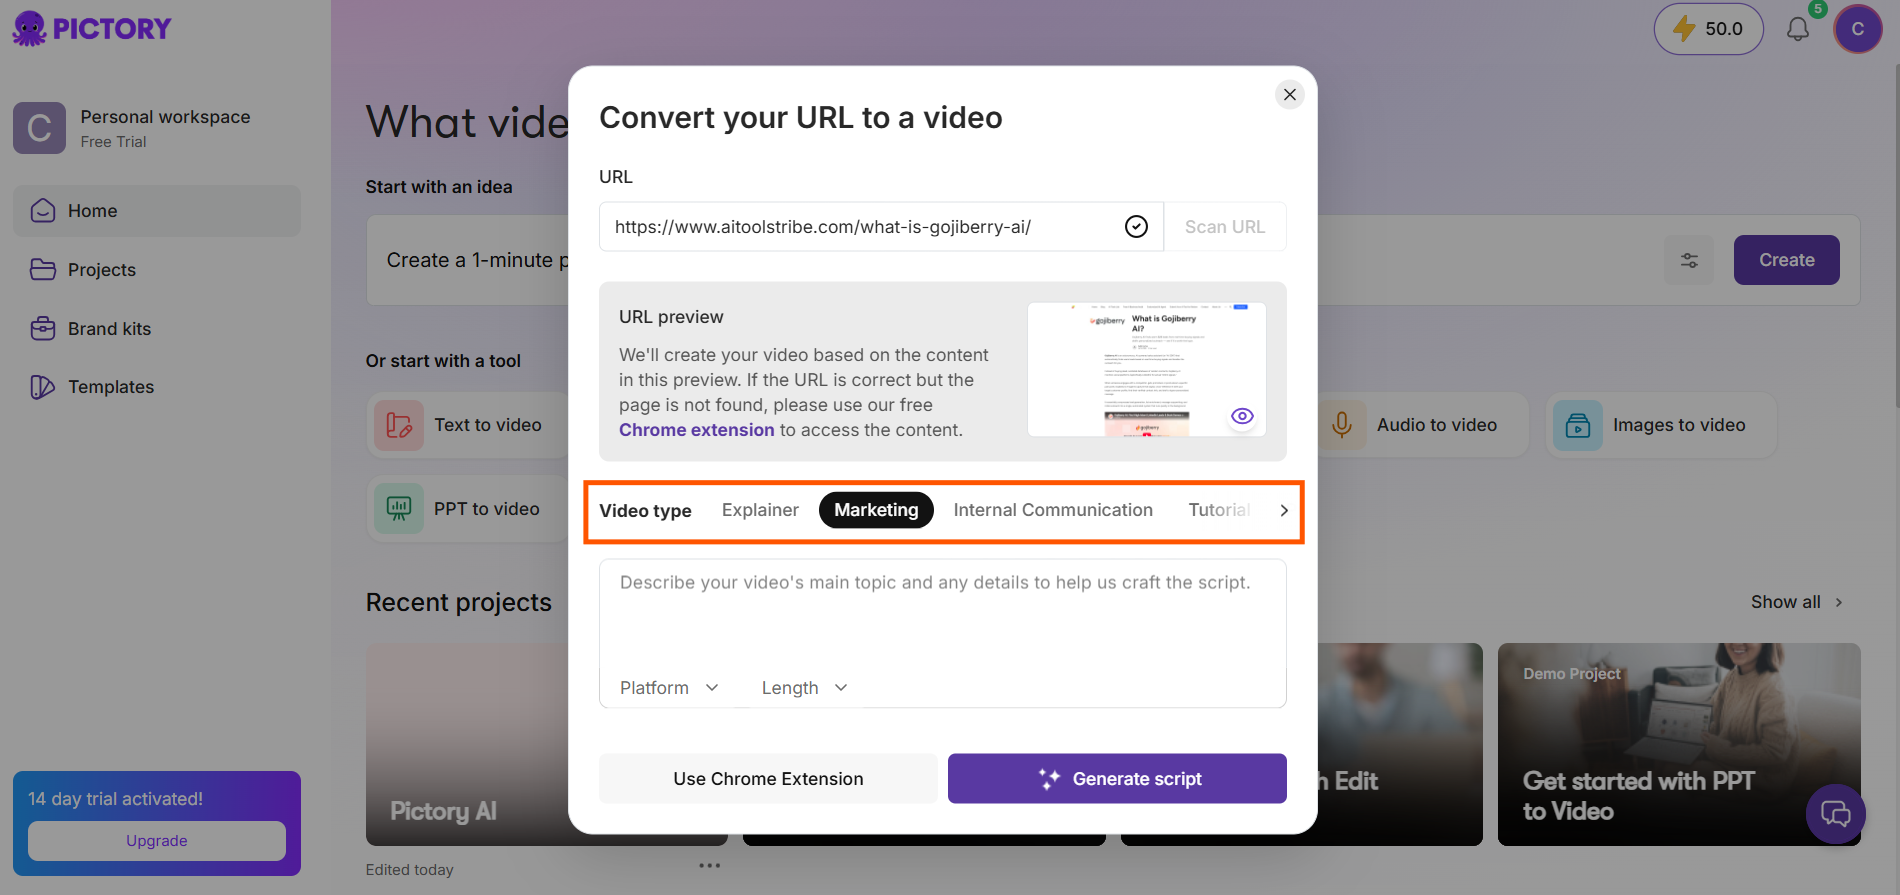Click the Home sidebar icon

tap(43, 211)
